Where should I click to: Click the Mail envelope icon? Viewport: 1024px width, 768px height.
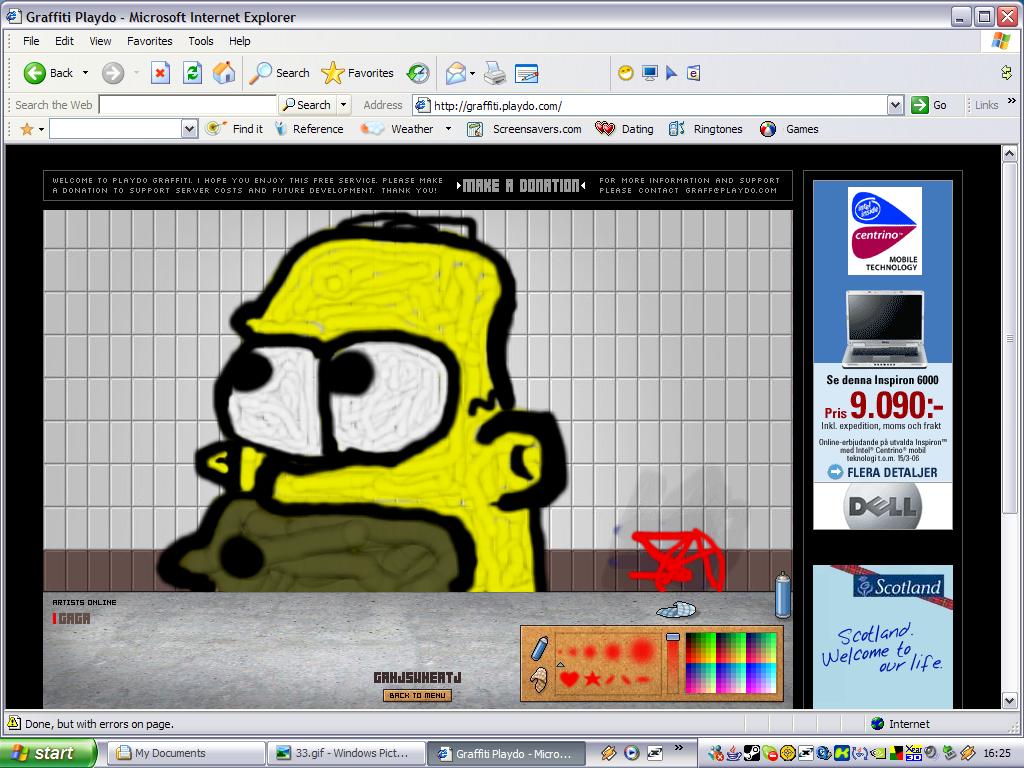(455, 73)
